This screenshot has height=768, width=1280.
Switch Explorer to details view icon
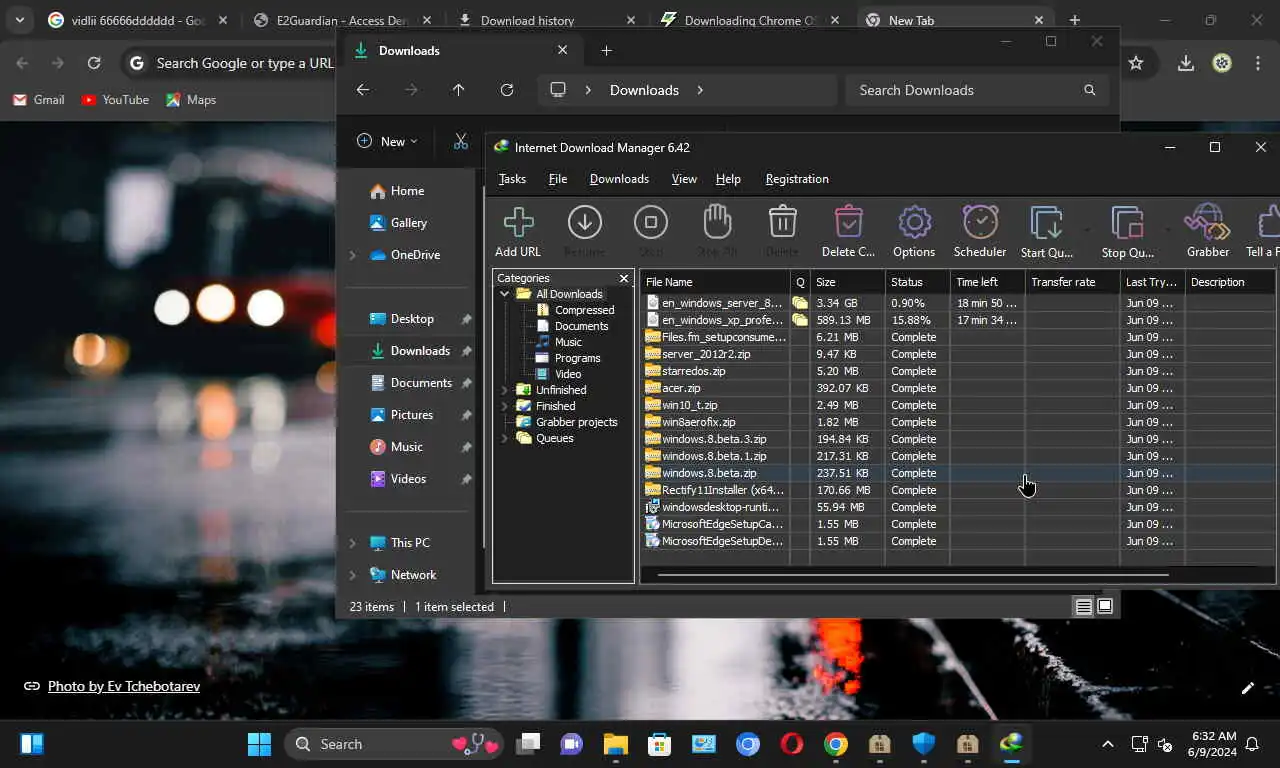[x=1083, y=606]
